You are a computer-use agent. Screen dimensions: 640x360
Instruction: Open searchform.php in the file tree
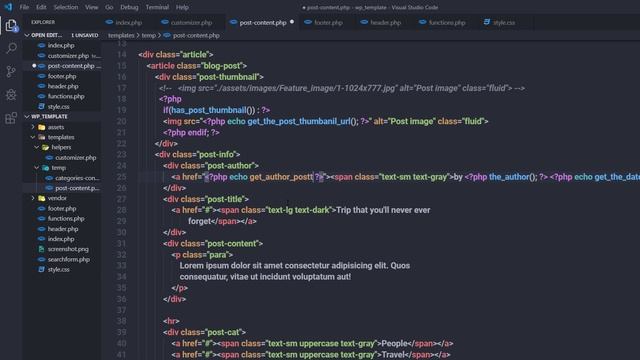[69, 259]
